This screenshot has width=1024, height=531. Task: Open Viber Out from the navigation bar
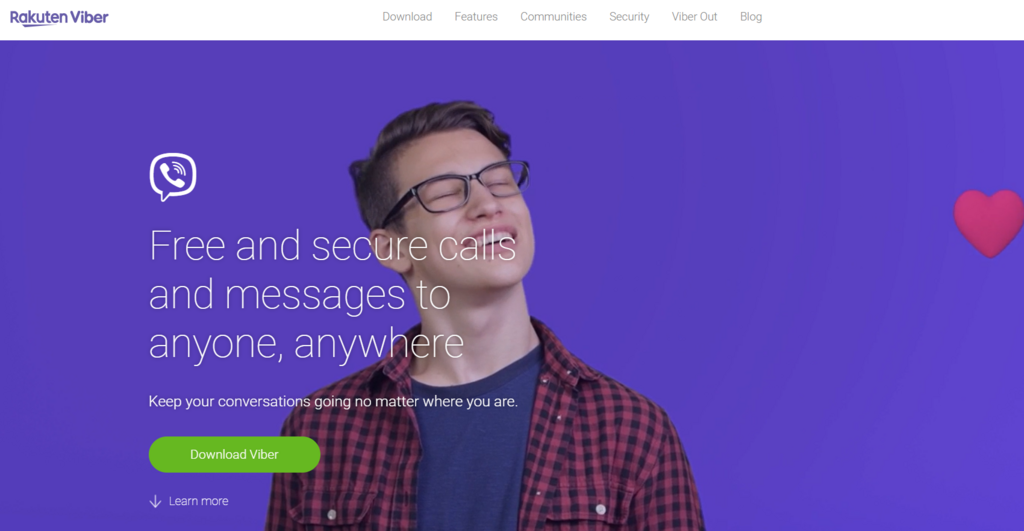pyautogui.click(x=694, y=17)
